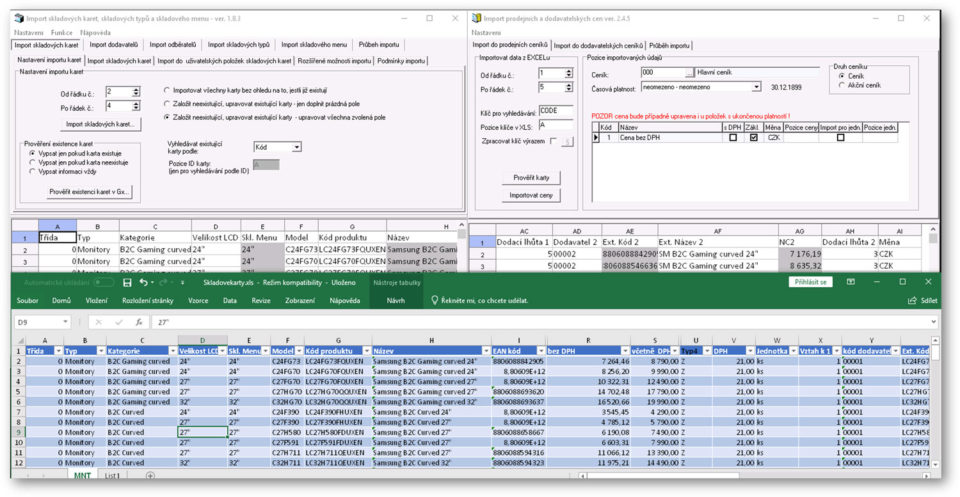Viewport: 960px width, 497px height.
Task: Expand the 'Časová platnost' dropdown
Action: pos(756,87)
